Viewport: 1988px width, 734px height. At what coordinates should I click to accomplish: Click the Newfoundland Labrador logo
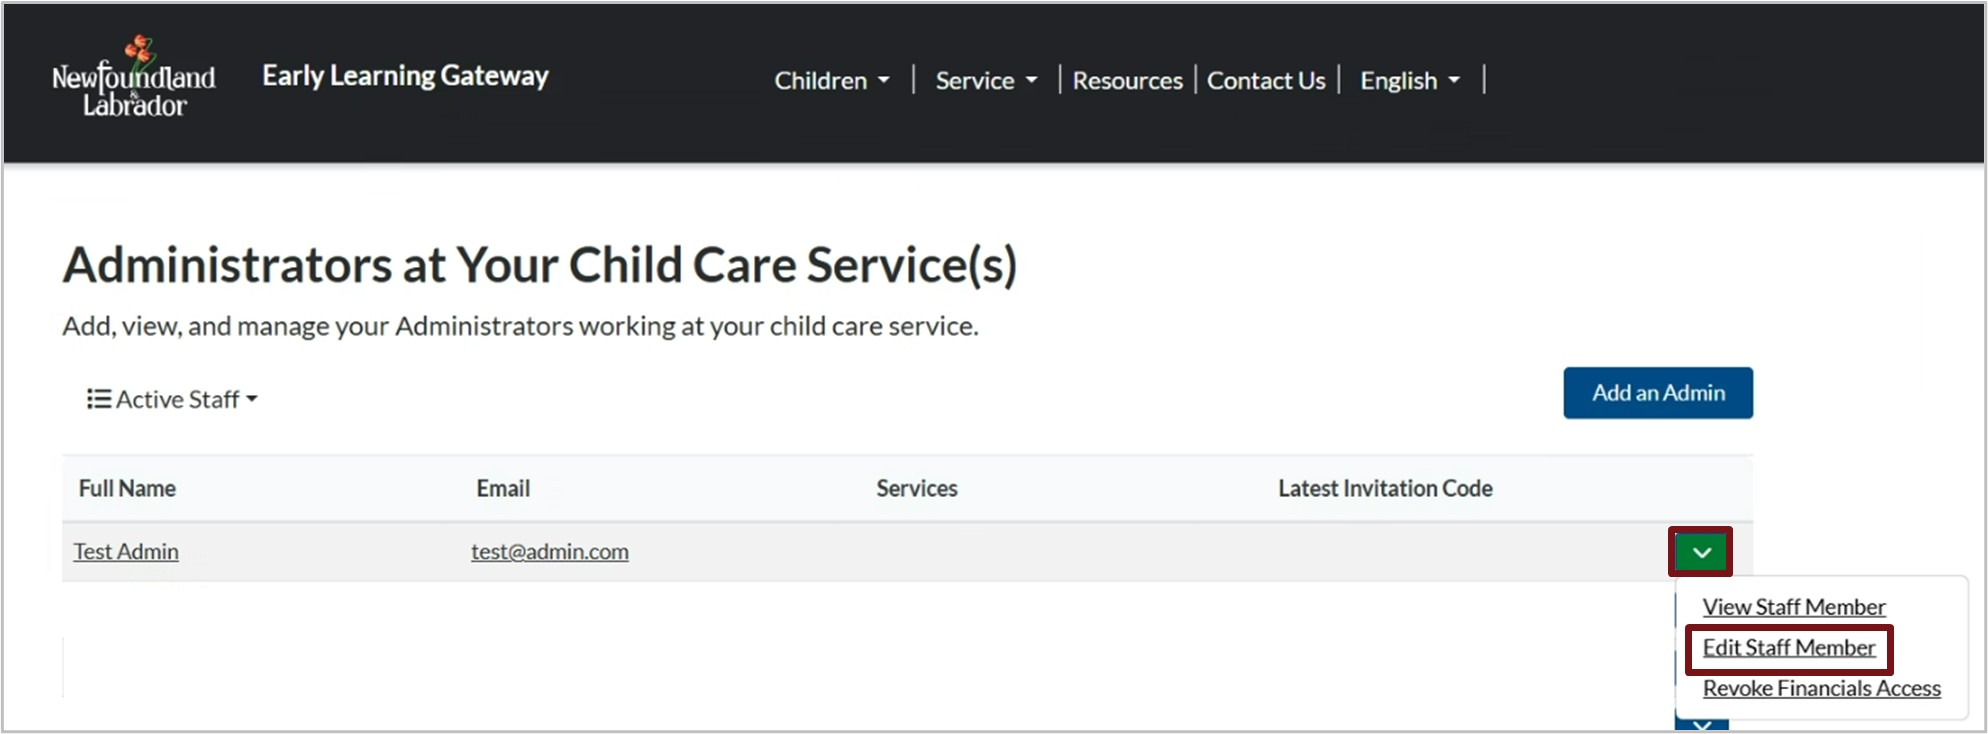coord(133,77)
